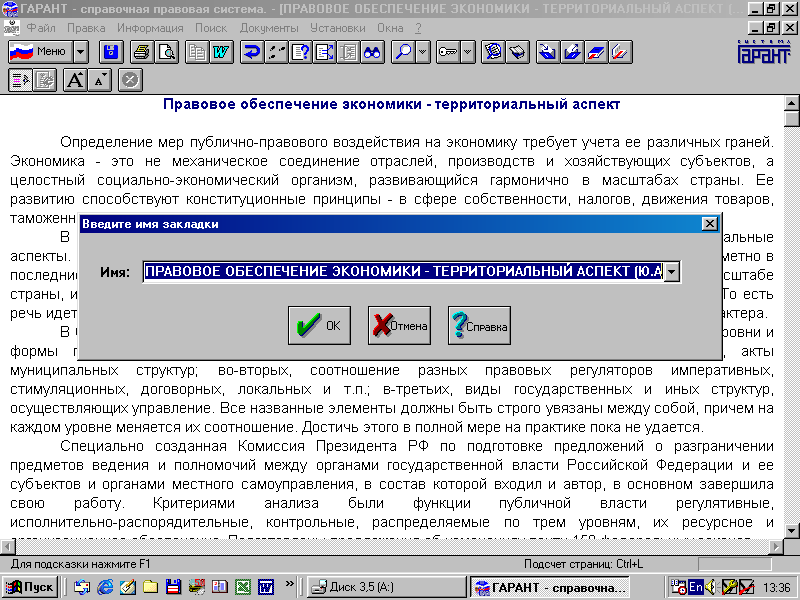Open the Установки menu
Image resolution: width=800 pixels, height=600 pixels.
point(338,28)
